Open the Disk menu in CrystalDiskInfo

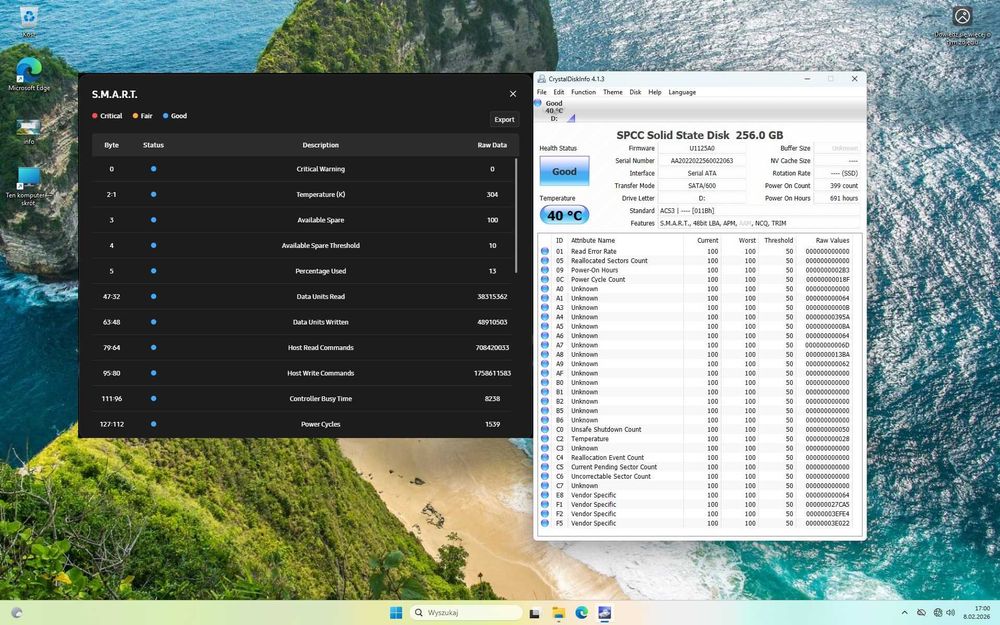tap(636, 92)
